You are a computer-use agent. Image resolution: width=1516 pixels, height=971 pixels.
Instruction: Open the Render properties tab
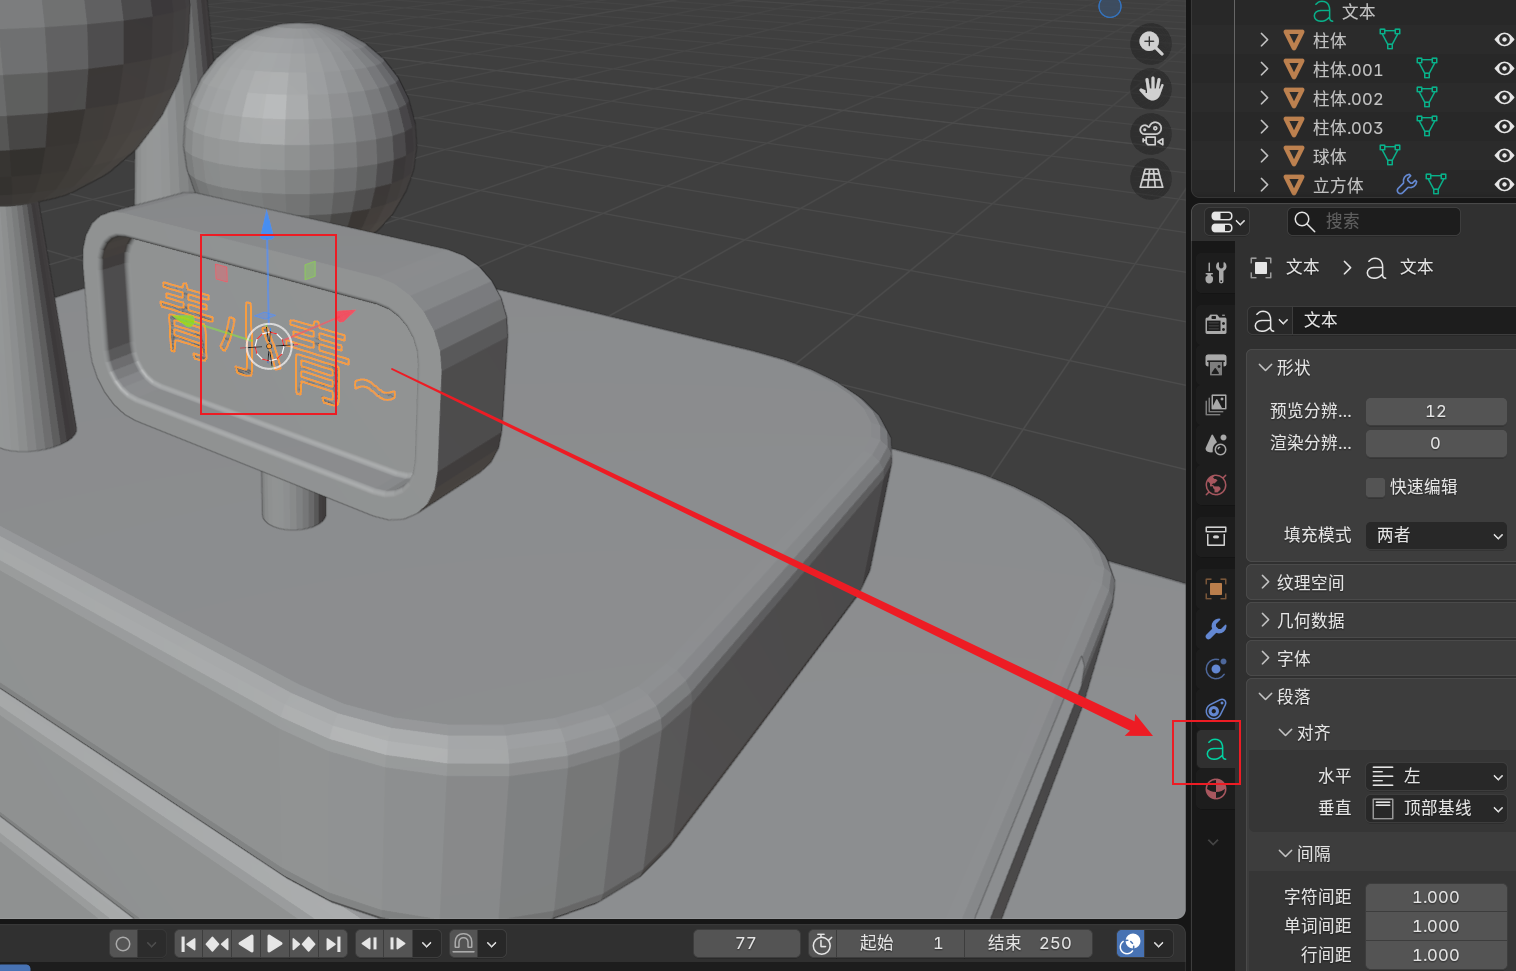click(x=1216, y=324)
